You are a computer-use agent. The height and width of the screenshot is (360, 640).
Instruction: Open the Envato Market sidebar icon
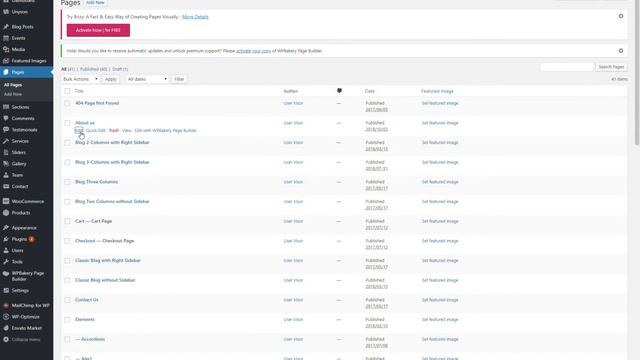6,328
